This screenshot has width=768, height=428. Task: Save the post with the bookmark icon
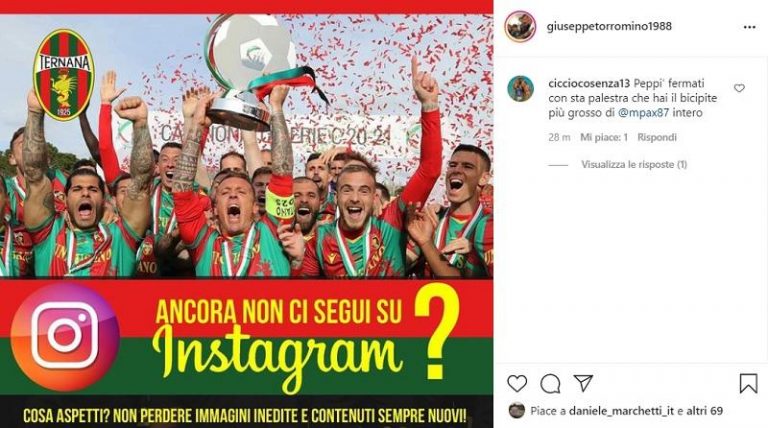click(748, 383)
